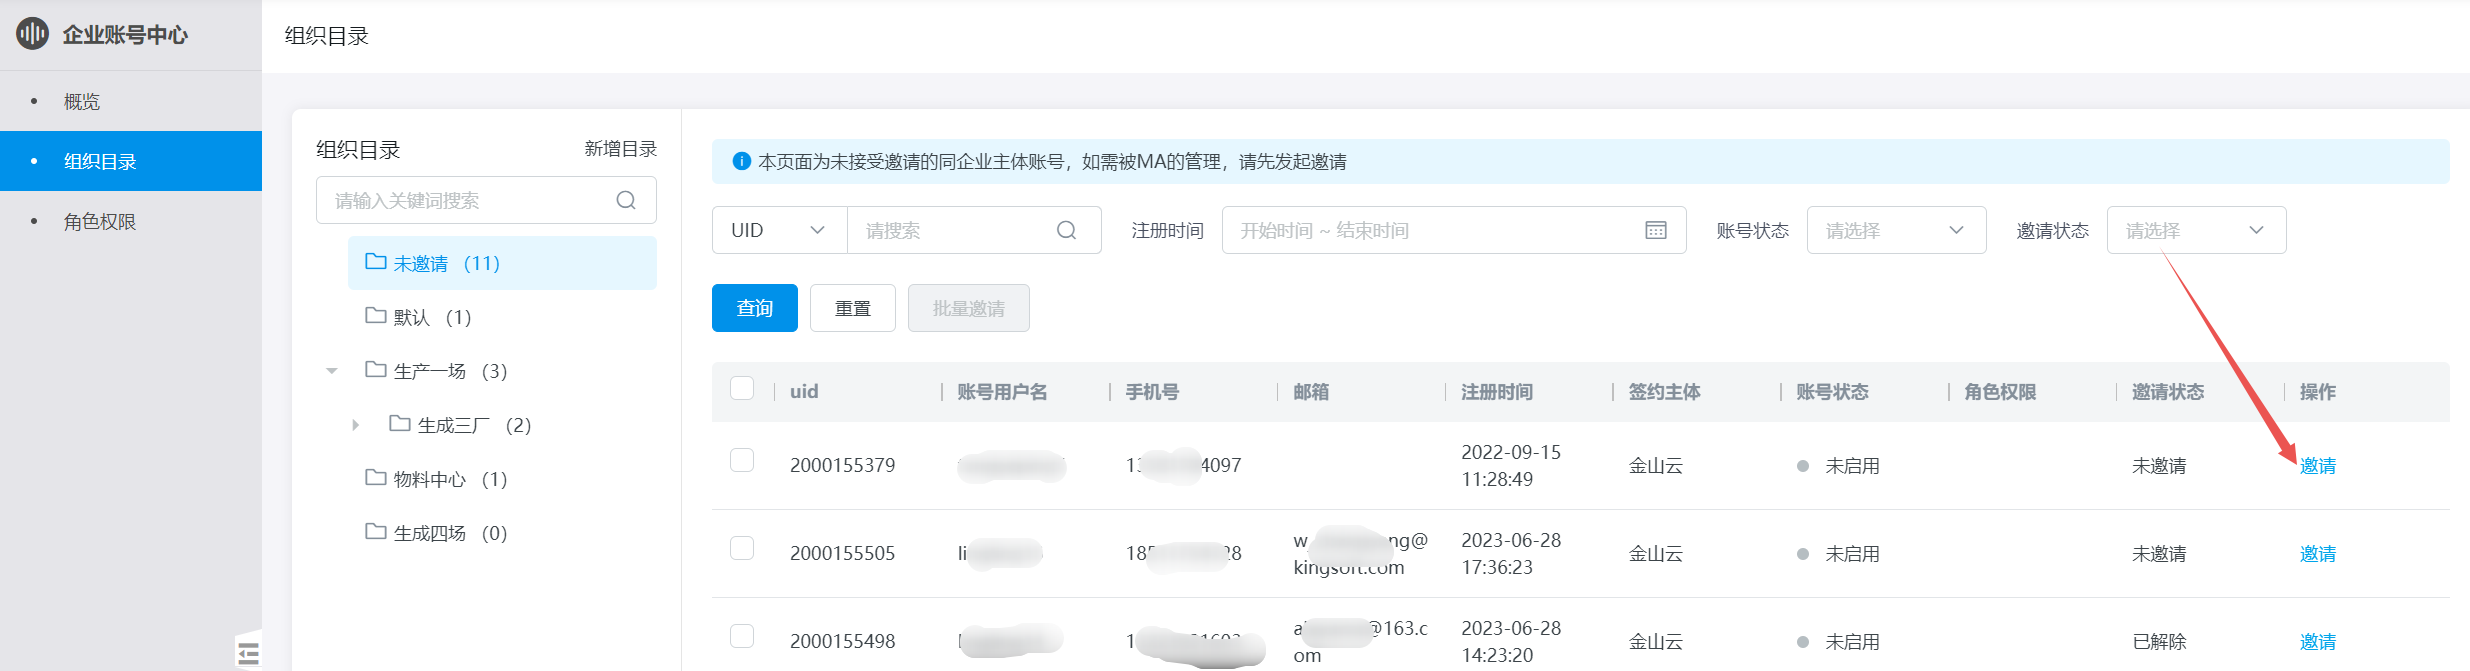Click the folder icon next to 默认
This screenshot has height=671, width=2470.
[376, 316]
